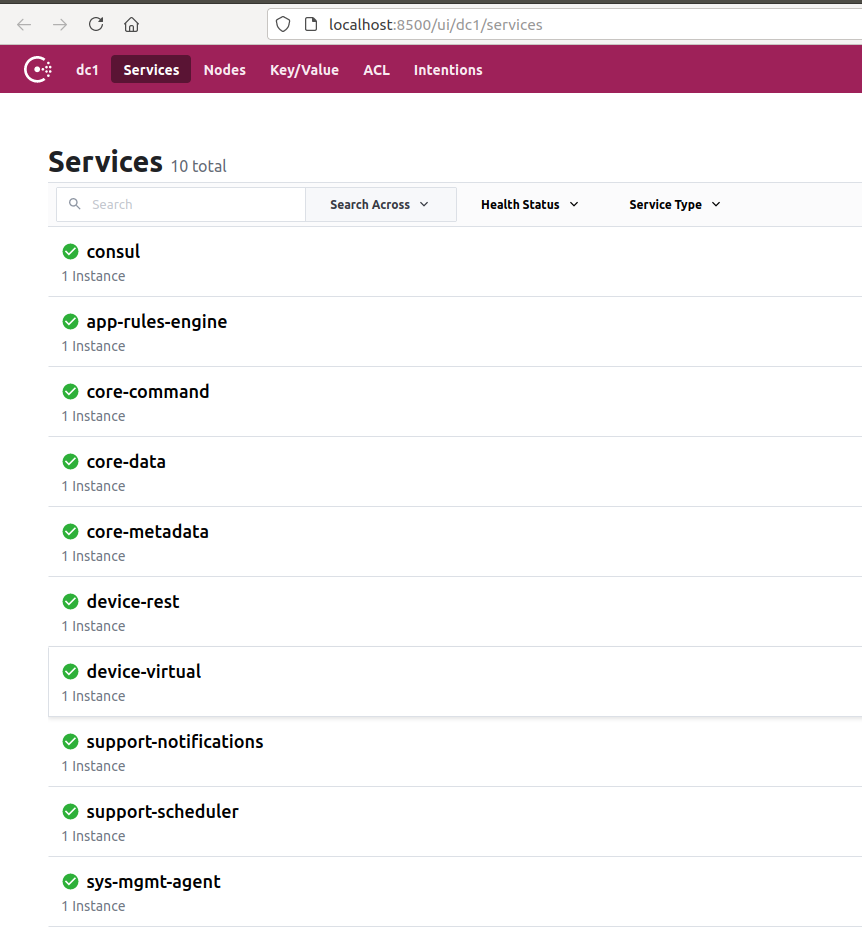Viewport: 862px width, 931px height.
Task: Open the app-rules-engine service
Action: (x=157, y=322)
